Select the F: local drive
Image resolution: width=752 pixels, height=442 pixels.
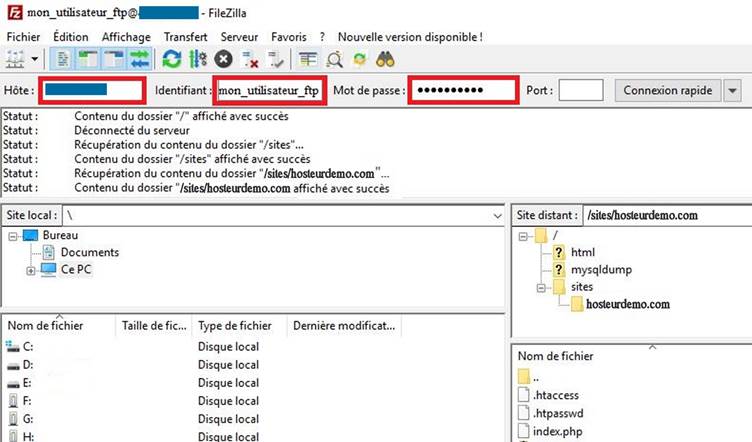click(27, 401)
